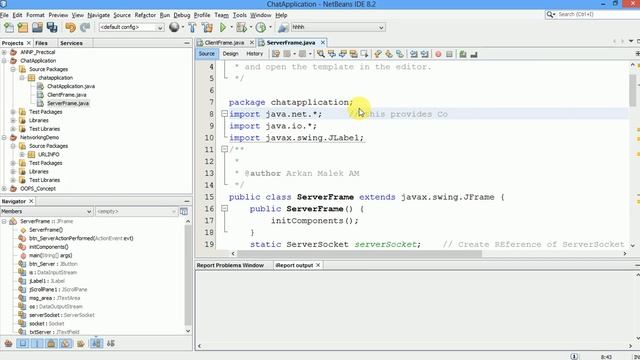640x360 pixels.
Task: Run the project with green play icon
Action: [223, 27]
